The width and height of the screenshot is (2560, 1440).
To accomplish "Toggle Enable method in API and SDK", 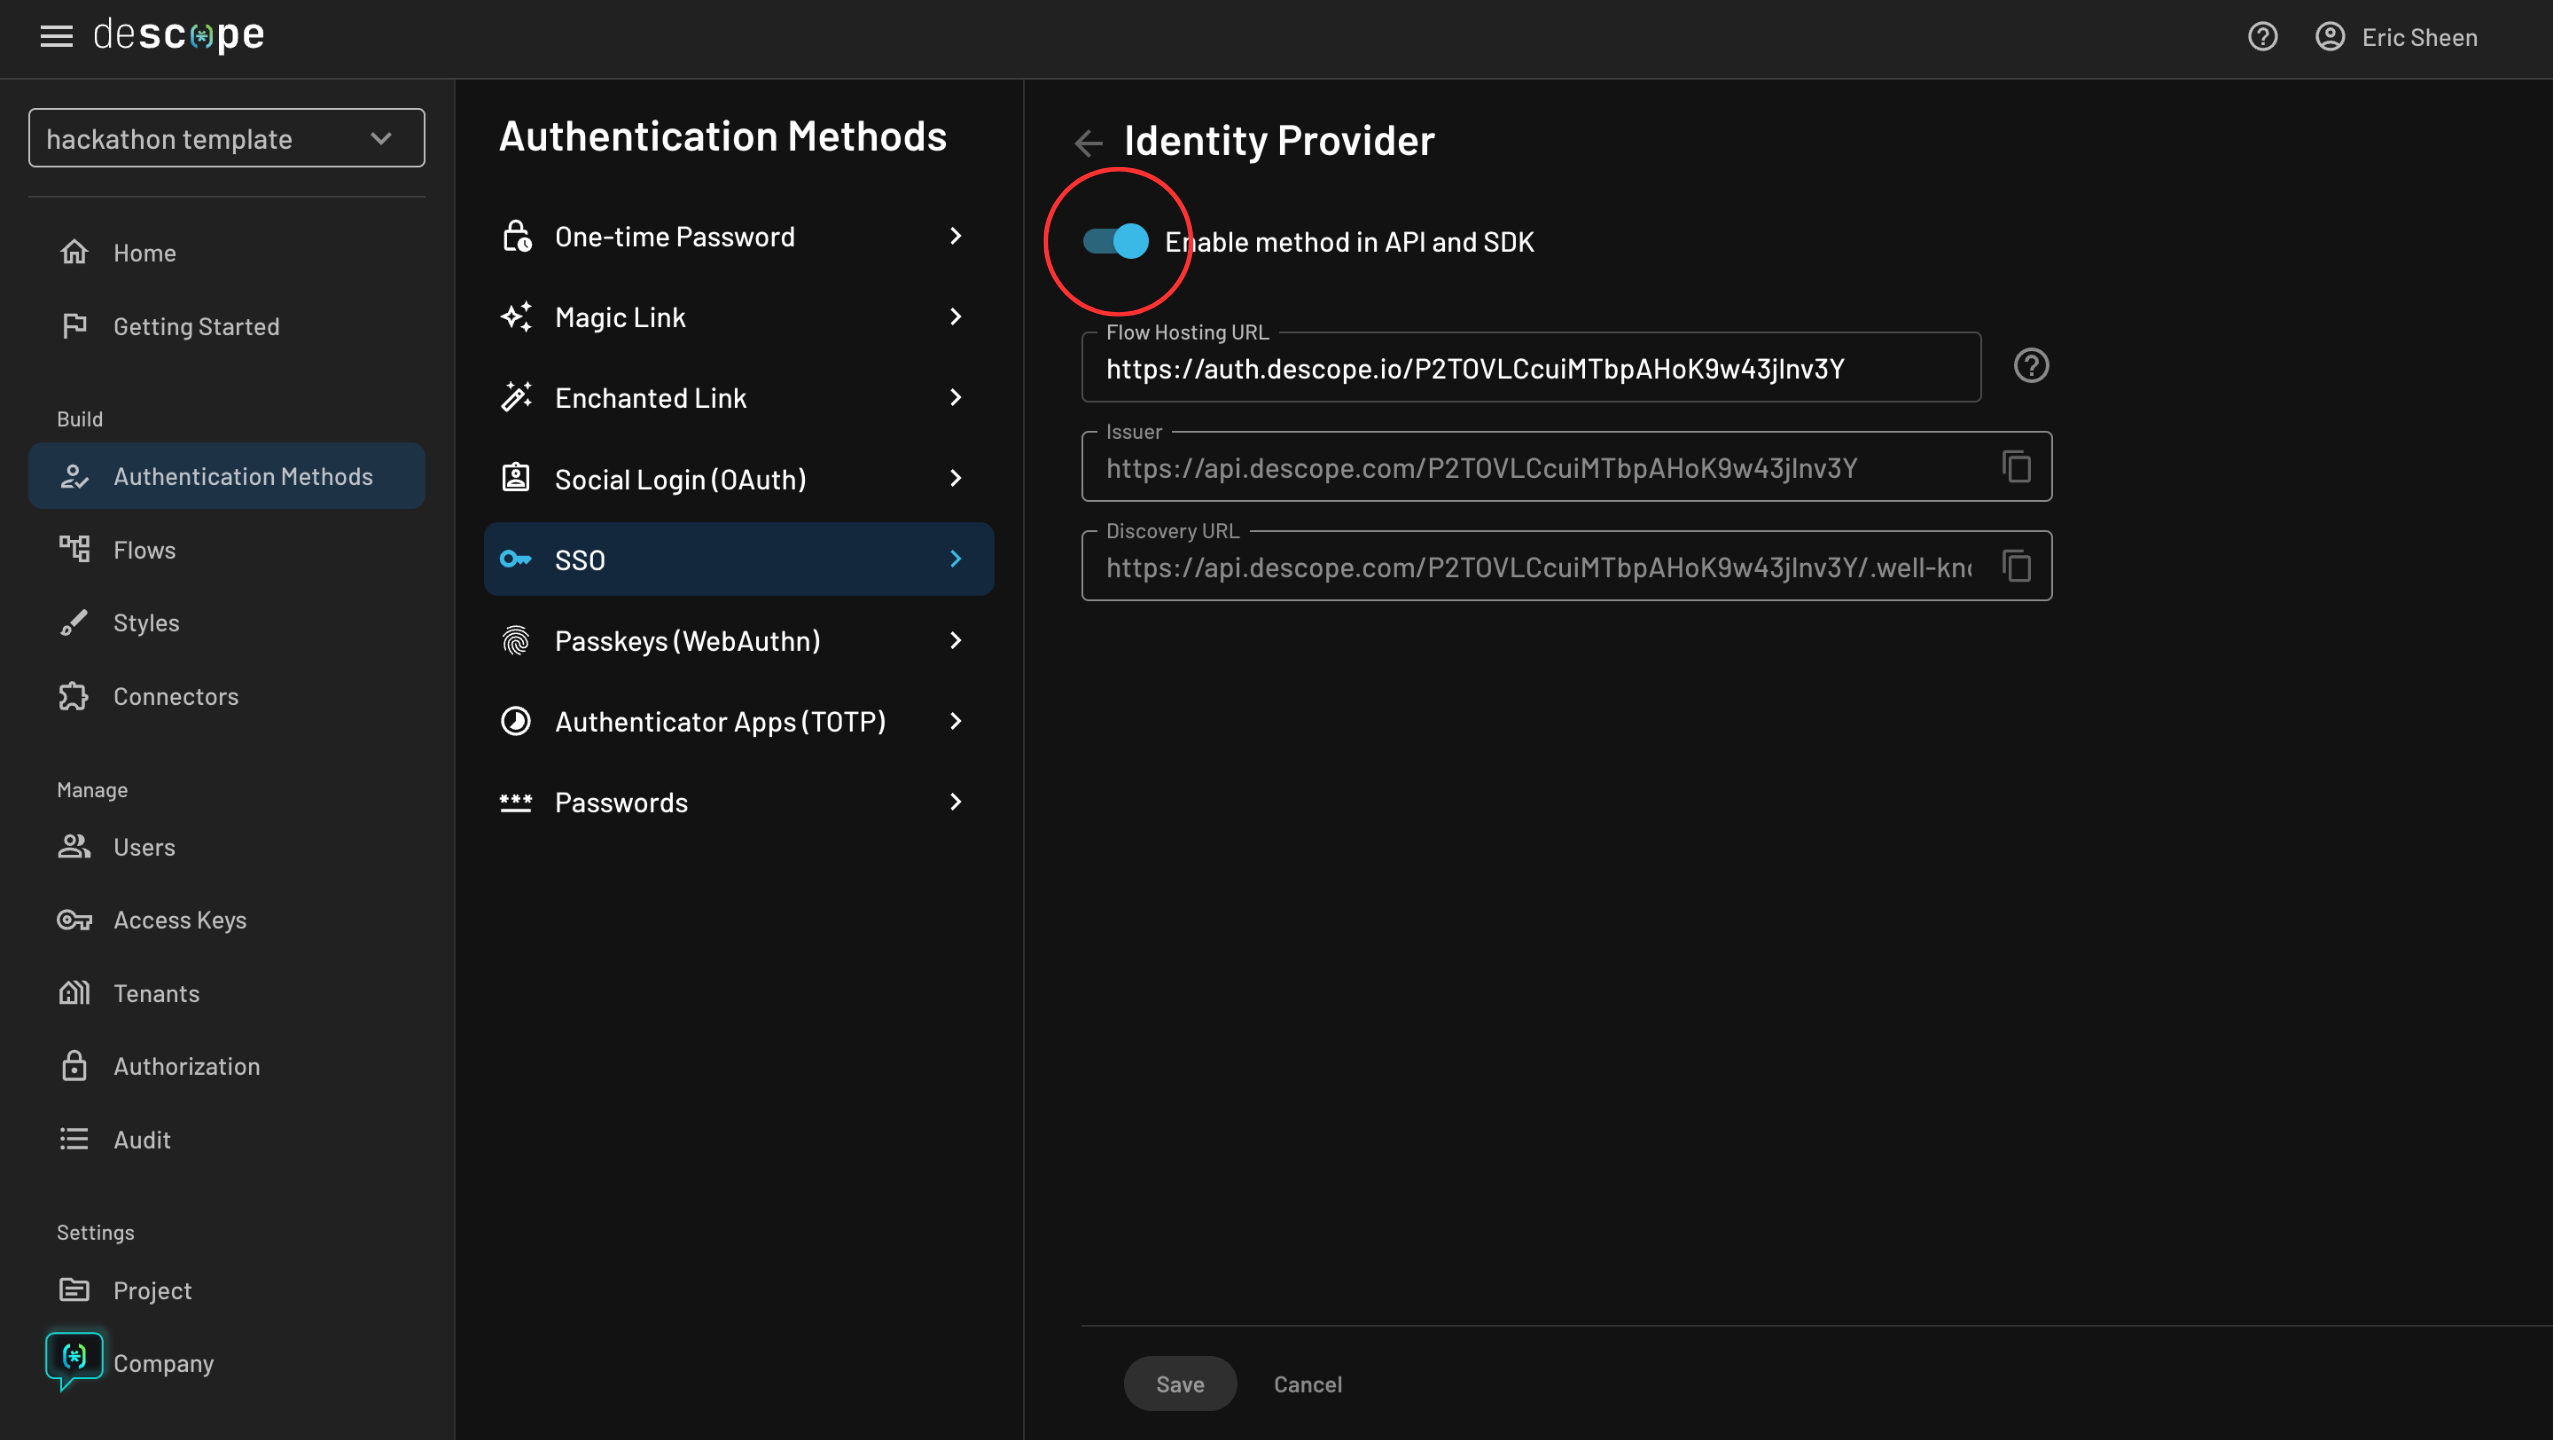I will [1115, 241].
